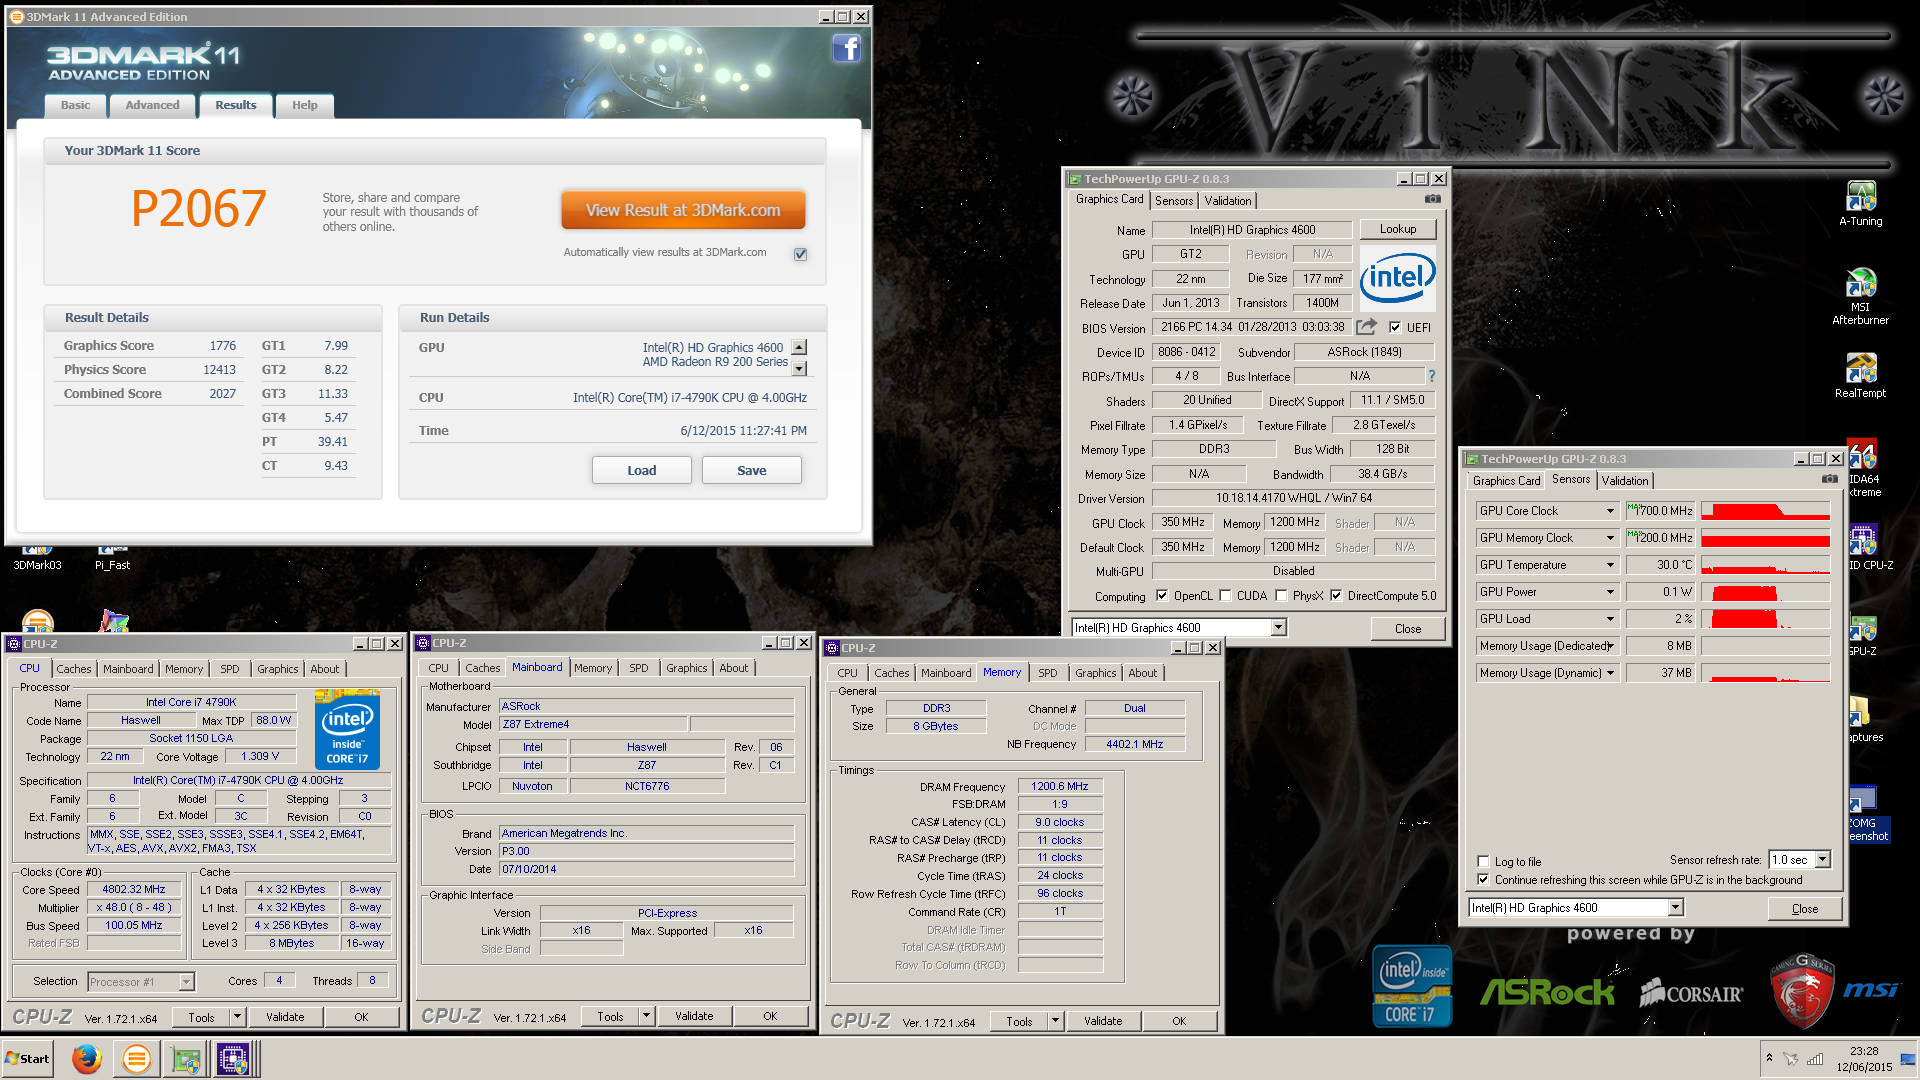The image size is (1920, 1080).
Task: Toggle the PhysX computing checkbox
Action: pos(1281,595)
